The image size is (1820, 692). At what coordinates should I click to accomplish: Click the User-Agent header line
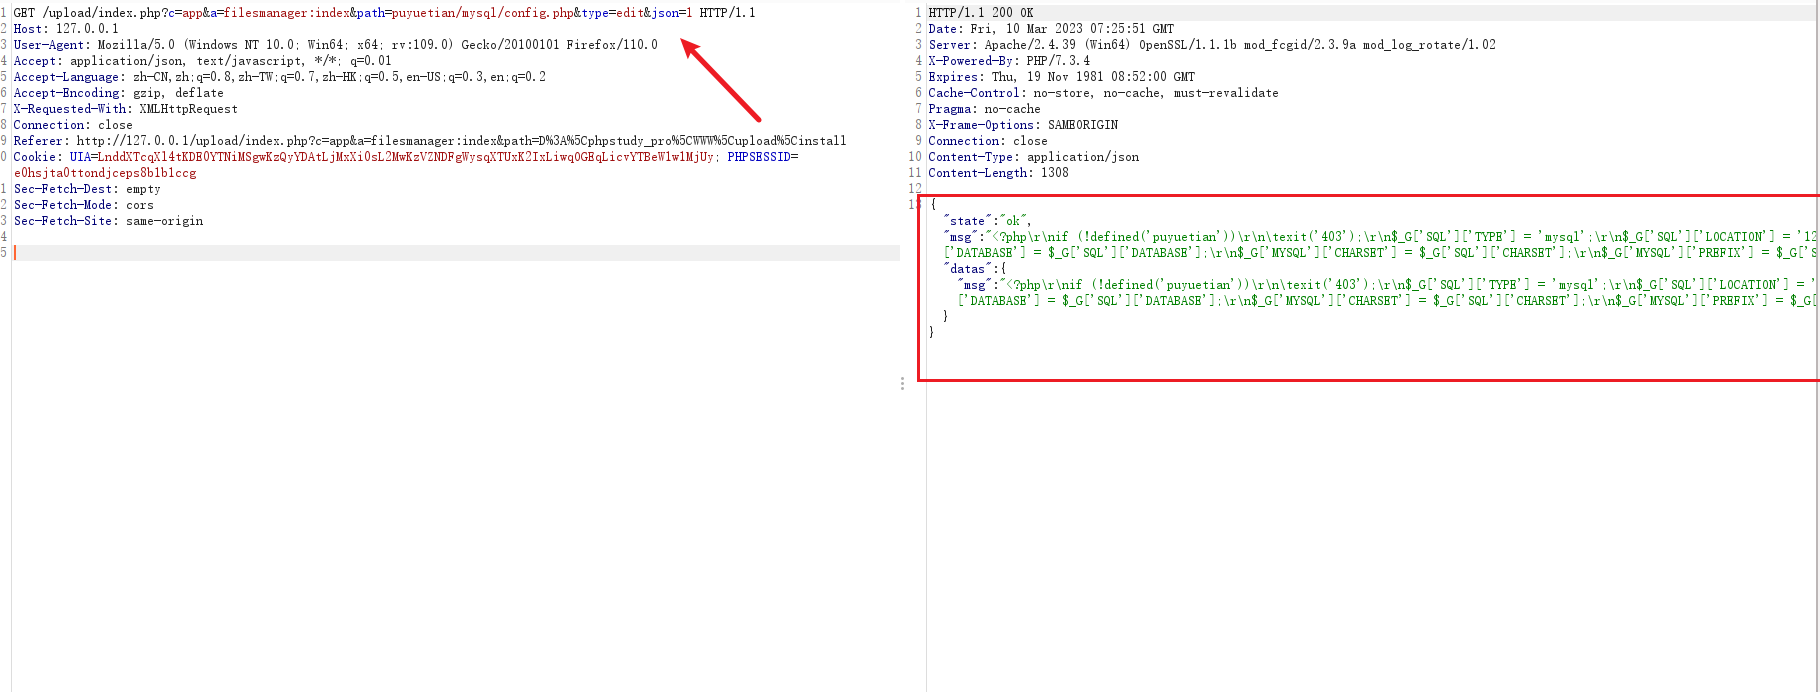[336, 45]
